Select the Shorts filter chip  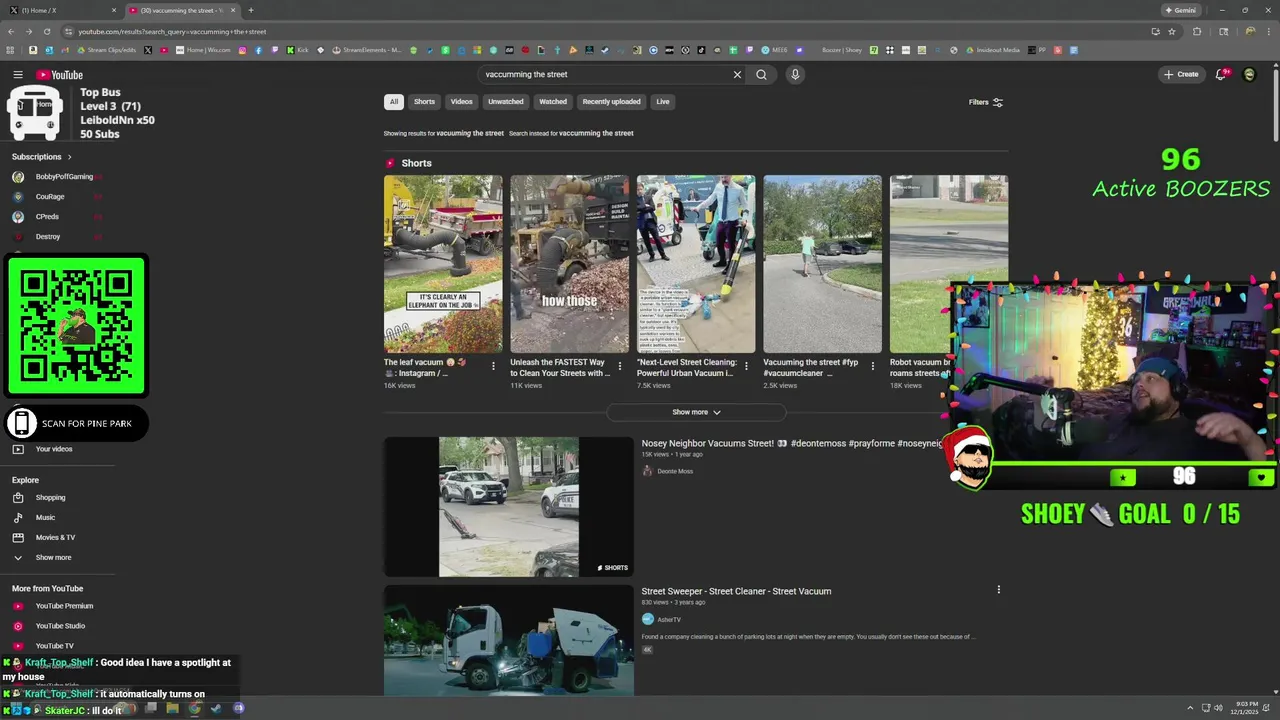425,102
